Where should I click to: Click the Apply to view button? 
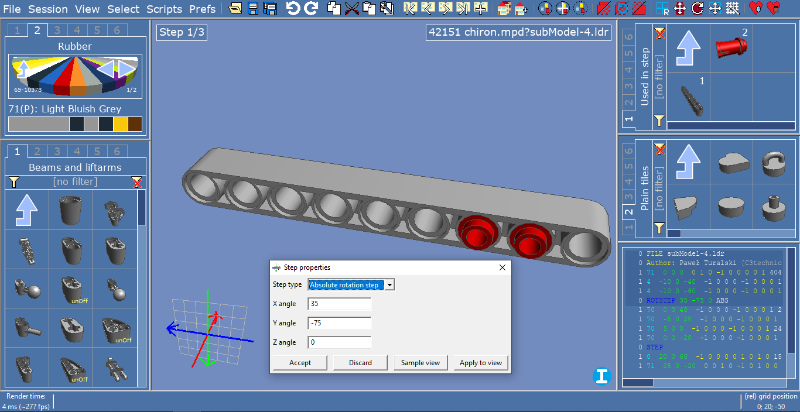point(479,363)
